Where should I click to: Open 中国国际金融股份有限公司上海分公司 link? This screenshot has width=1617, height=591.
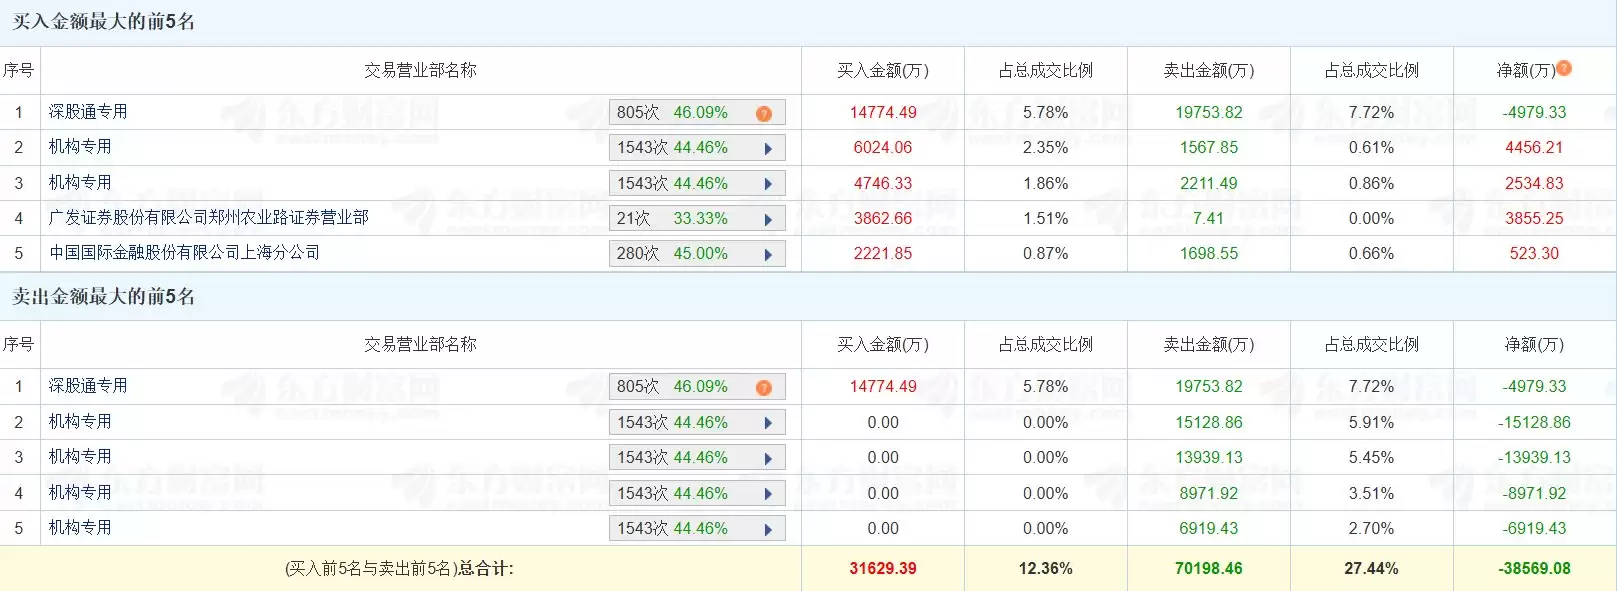(x=184, y=252)
